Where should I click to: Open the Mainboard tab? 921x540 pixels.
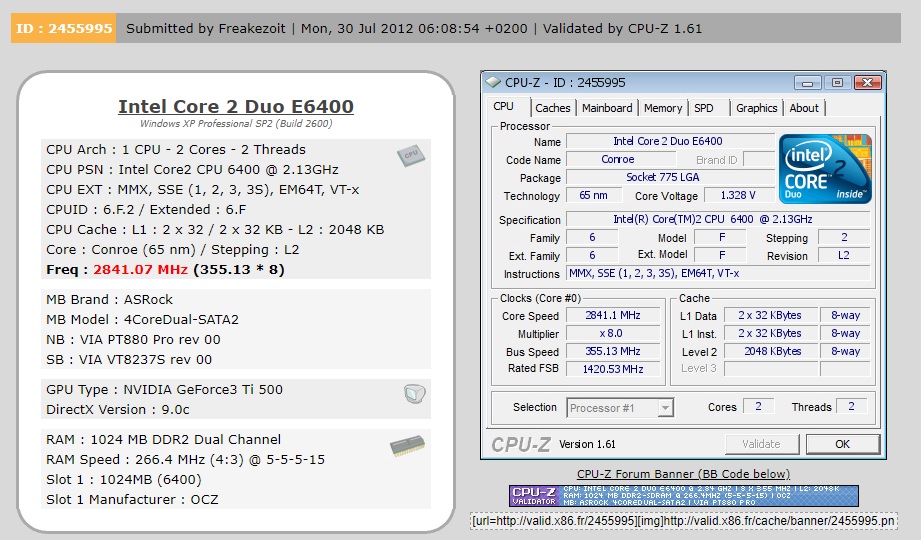pos(607,108)
